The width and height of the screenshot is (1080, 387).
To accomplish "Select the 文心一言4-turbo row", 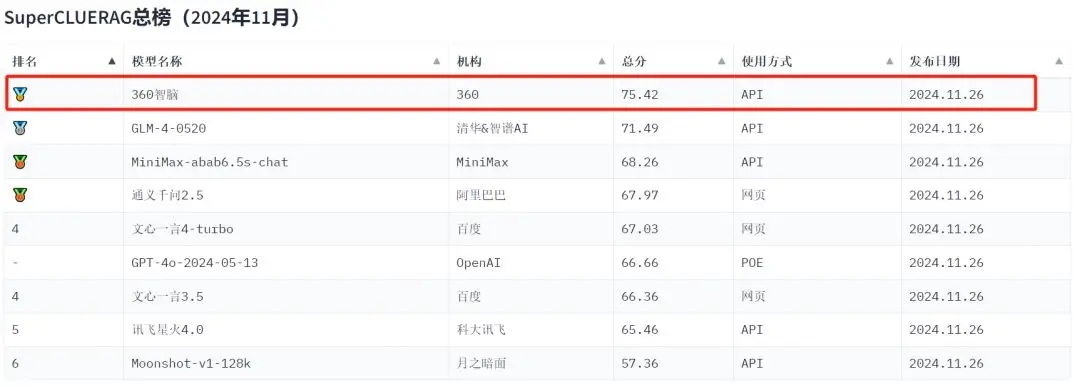I will (537, 229).
